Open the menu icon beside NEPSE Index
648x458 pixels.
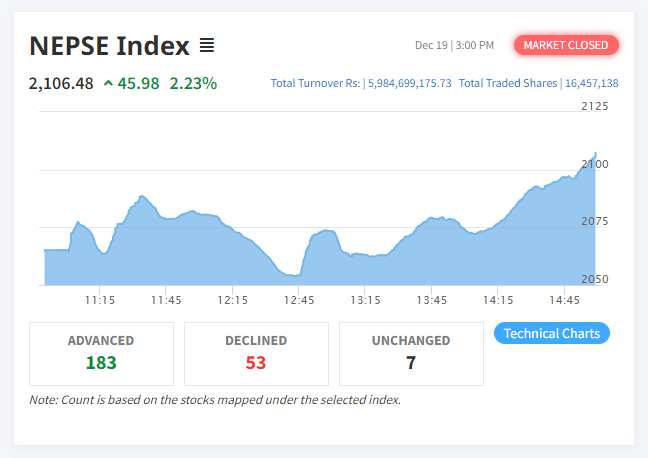[x=207, y=45]
